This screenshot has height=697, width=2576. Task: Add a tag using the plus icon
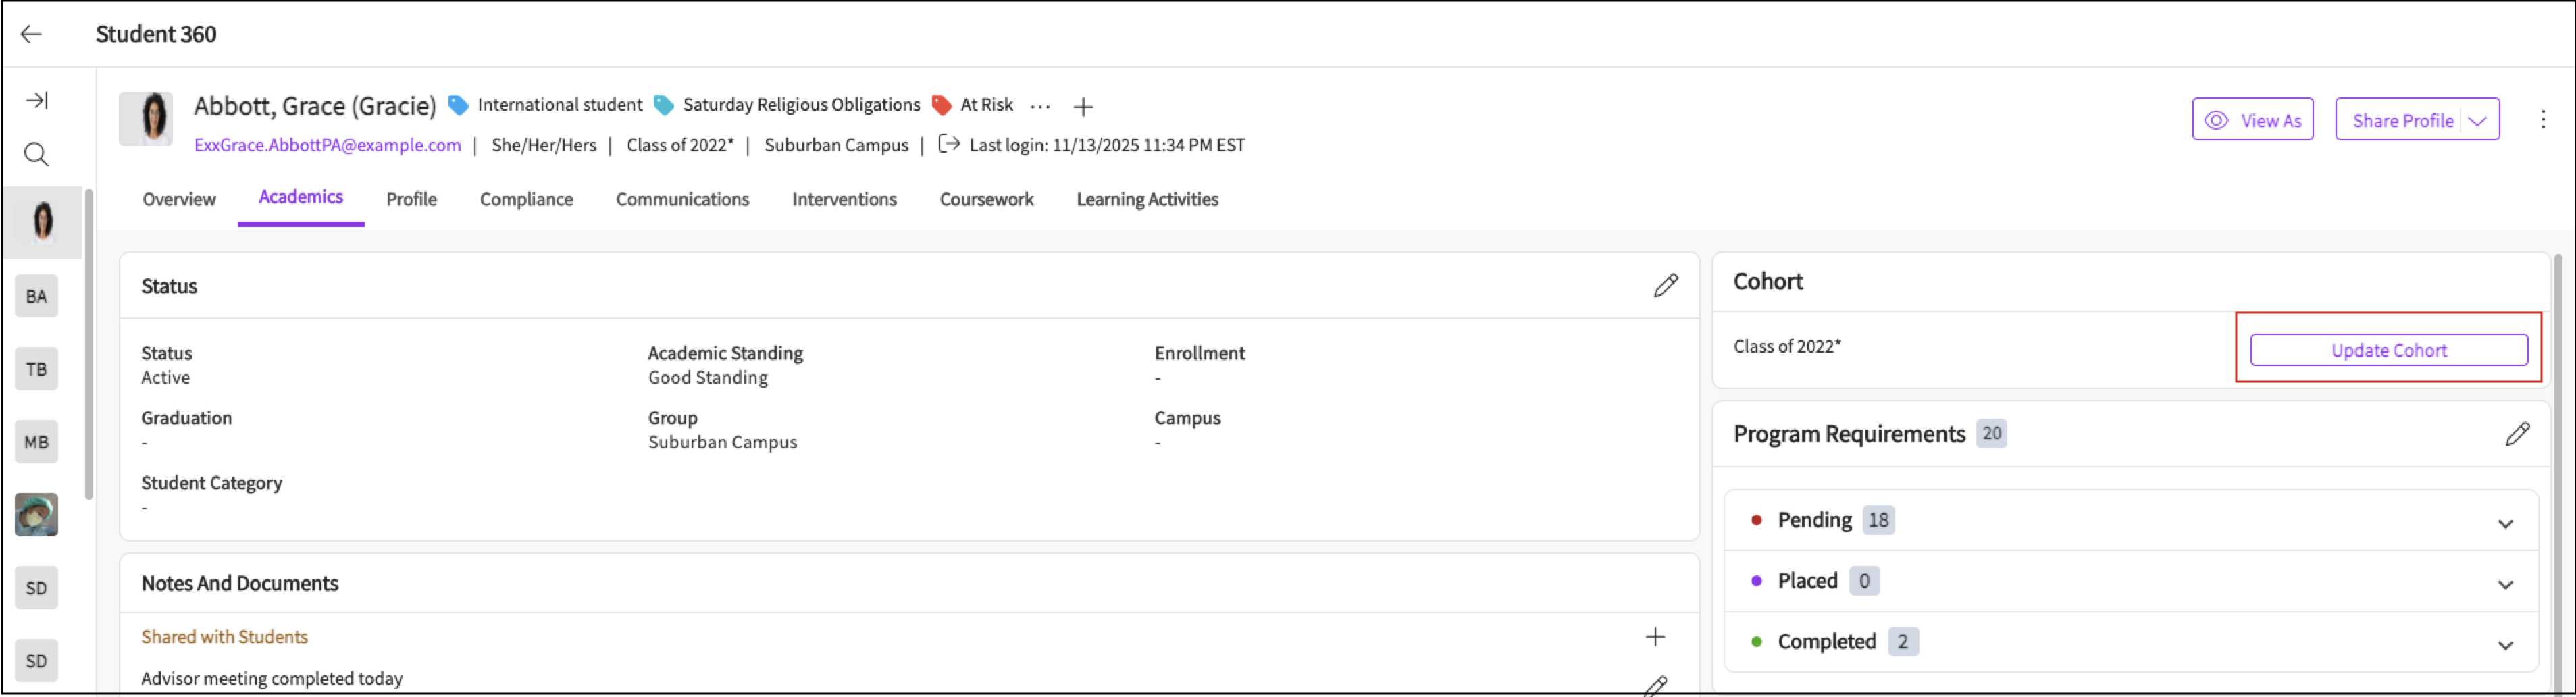point(1083,106)
